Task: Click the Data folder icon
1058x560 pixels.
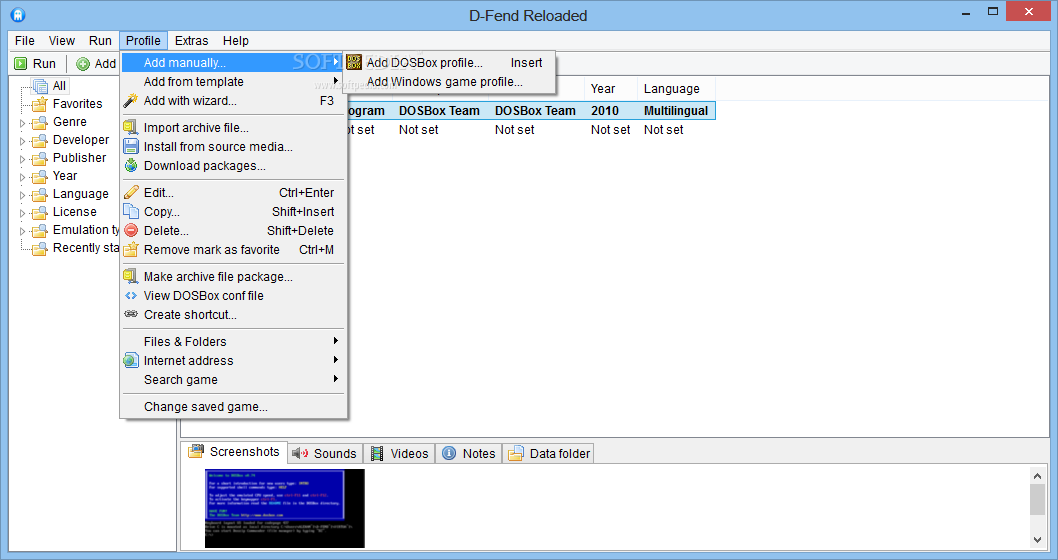Action: 516,453
